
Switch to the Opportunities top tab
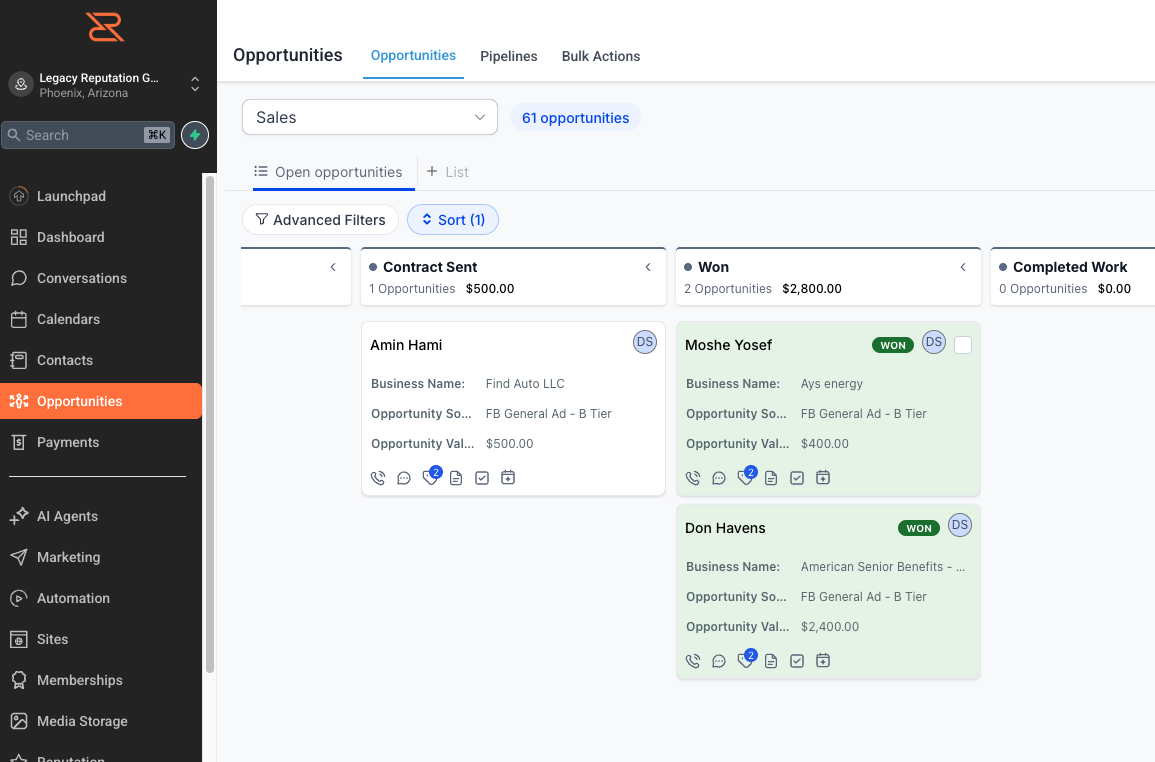(413, 56)
